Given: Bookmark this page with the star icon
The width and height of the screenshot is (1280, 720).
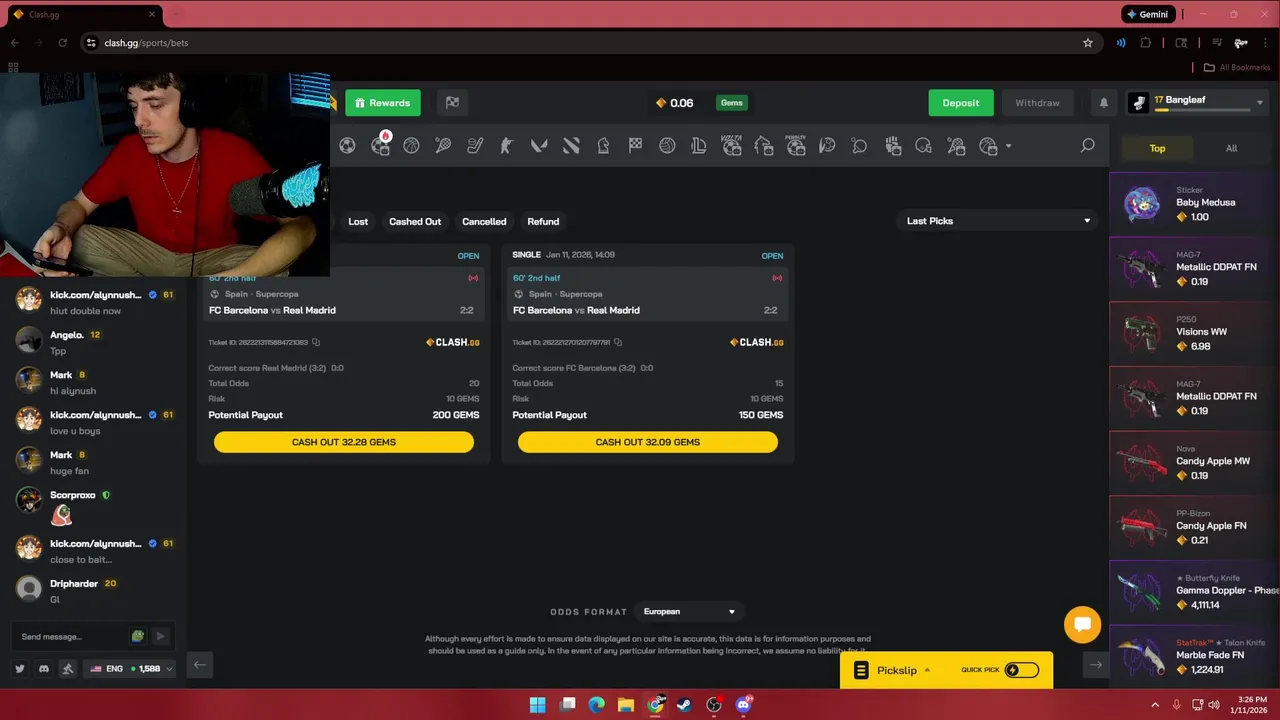Looking at the screenshot, I should pyautogui.click(x=1088, y=43).
